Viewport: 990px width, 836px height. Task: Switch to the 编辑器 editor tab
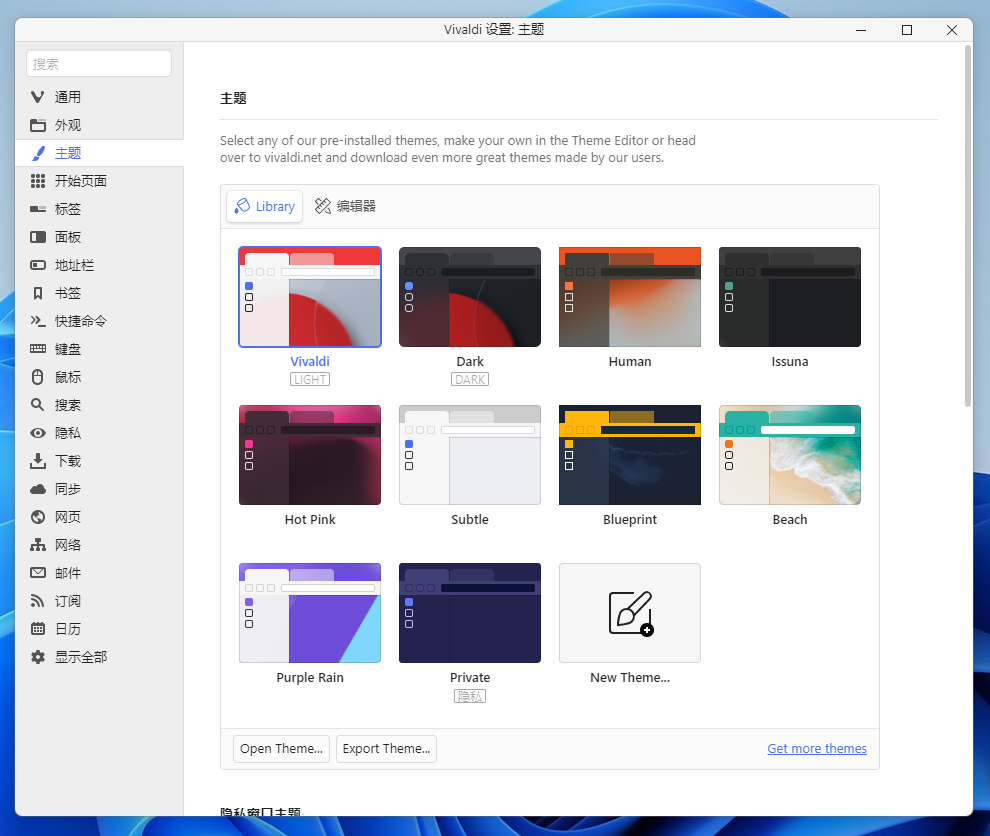pyautogui.click(x=345, y=206)
